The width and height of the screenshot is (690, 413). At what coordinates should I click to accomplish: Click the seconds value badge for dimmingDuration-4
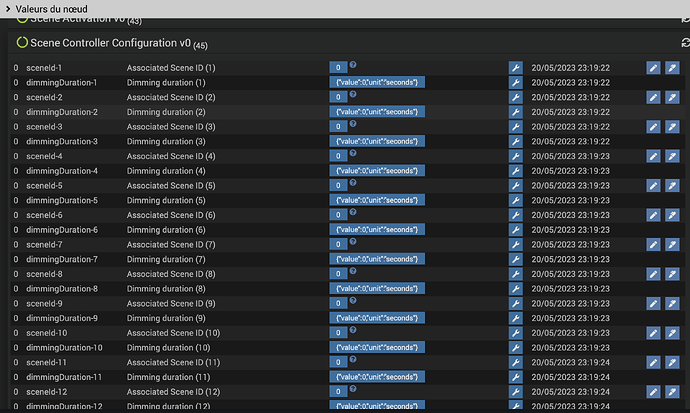377,171
